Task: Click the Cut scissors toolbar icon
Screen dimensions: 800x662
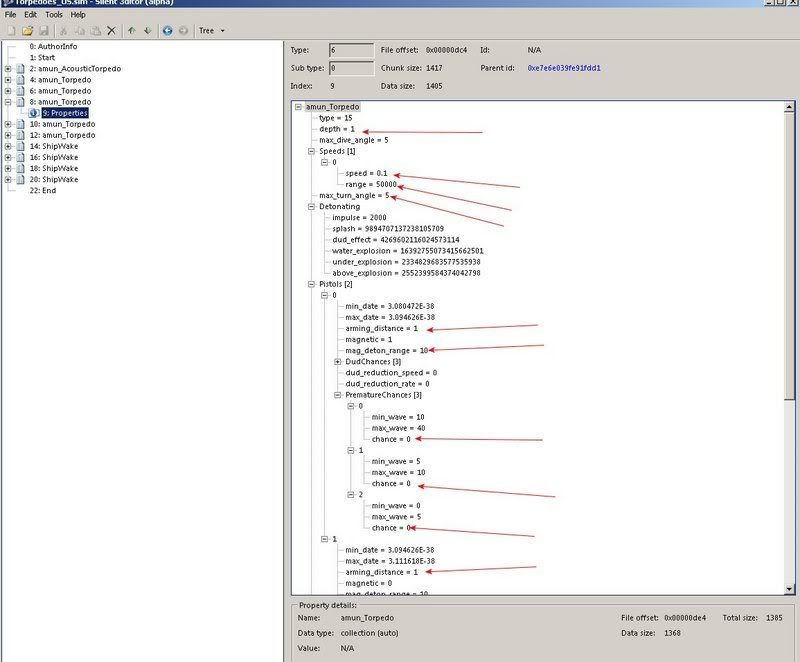Action: pos(63,31)
